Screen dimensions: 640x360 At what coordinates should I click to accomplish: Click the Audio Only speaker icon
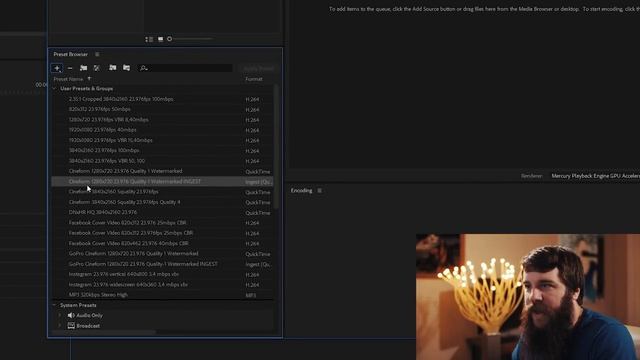71,316
